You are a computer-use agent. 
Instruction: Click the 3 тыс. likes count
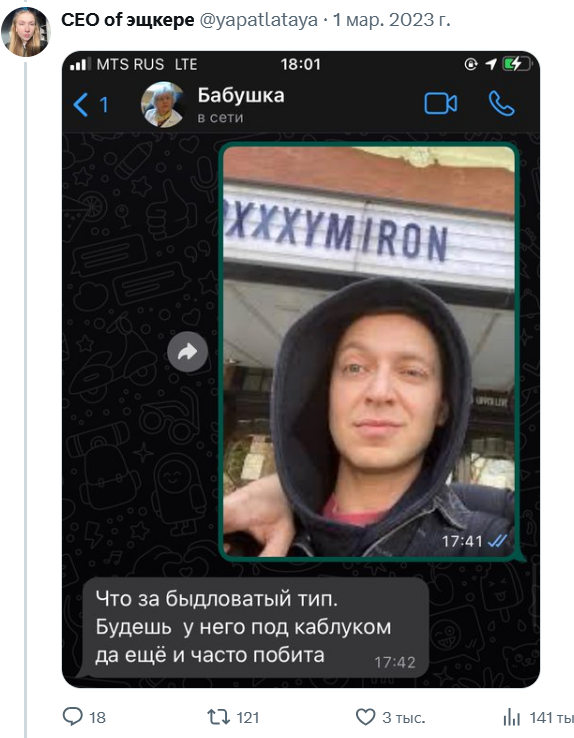(x=404, y=717)
